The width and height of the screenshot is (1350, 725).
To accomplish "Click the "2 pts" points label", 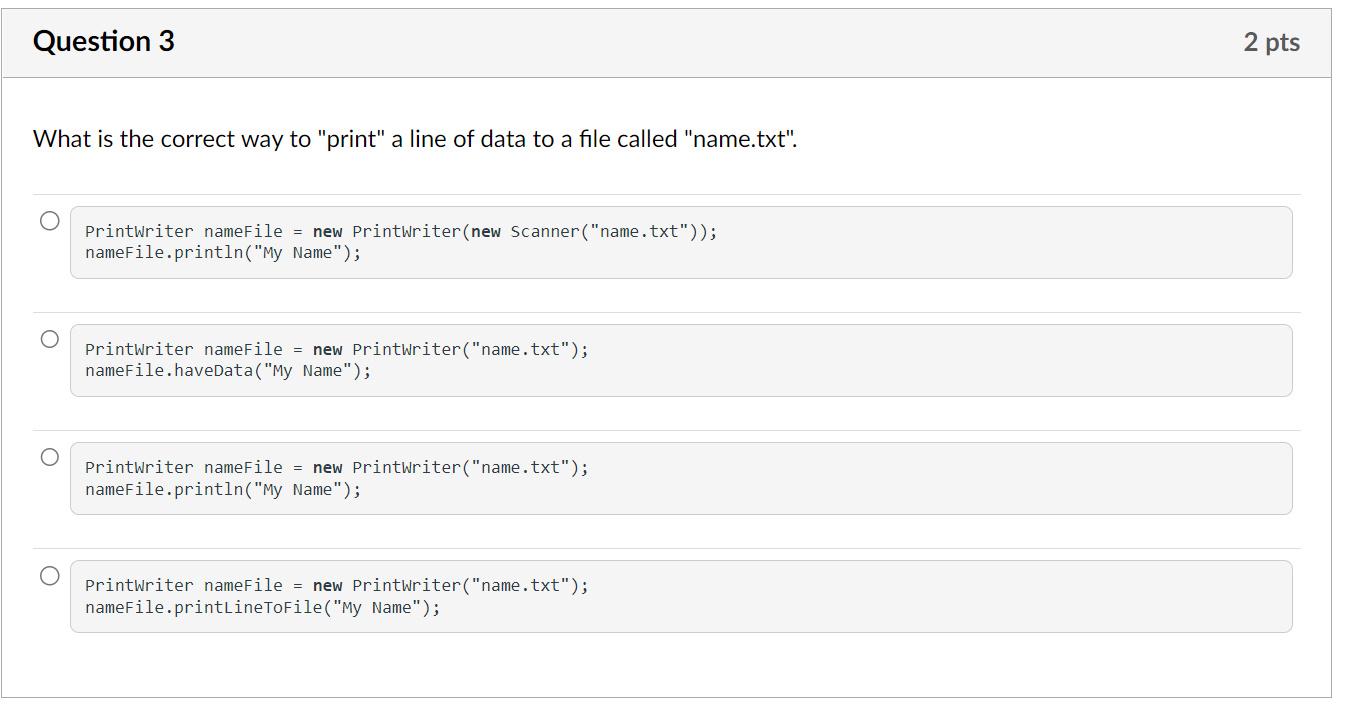I will pyautogui.click(x=1271, y=42).
